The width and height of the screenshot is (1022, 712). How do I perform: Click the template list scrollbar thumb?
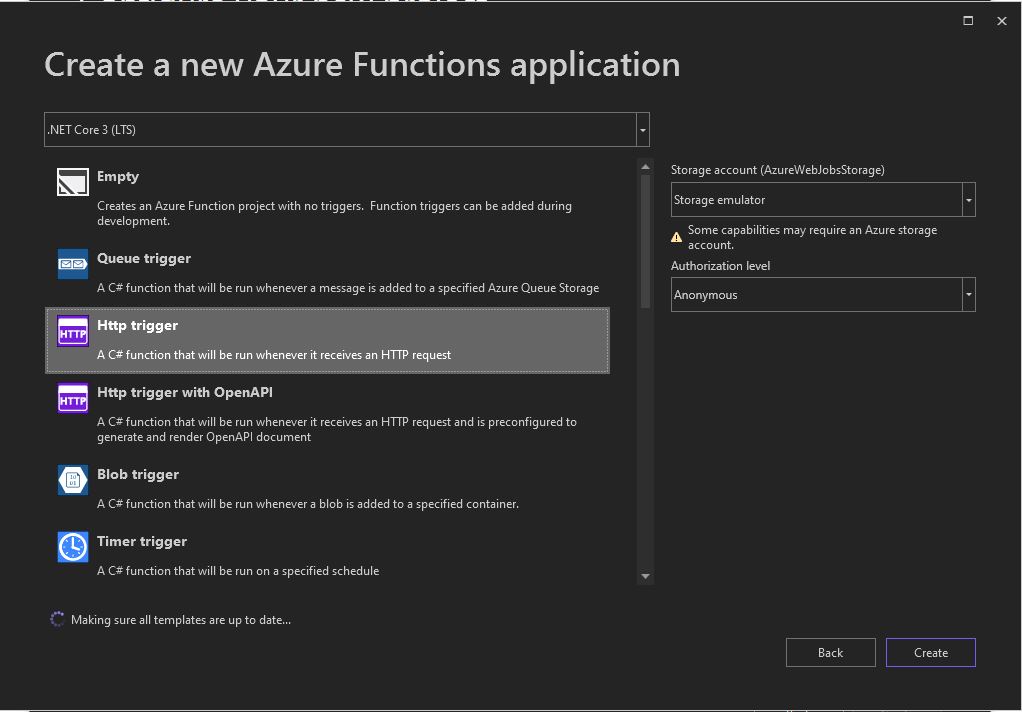(x=645, y=240)
